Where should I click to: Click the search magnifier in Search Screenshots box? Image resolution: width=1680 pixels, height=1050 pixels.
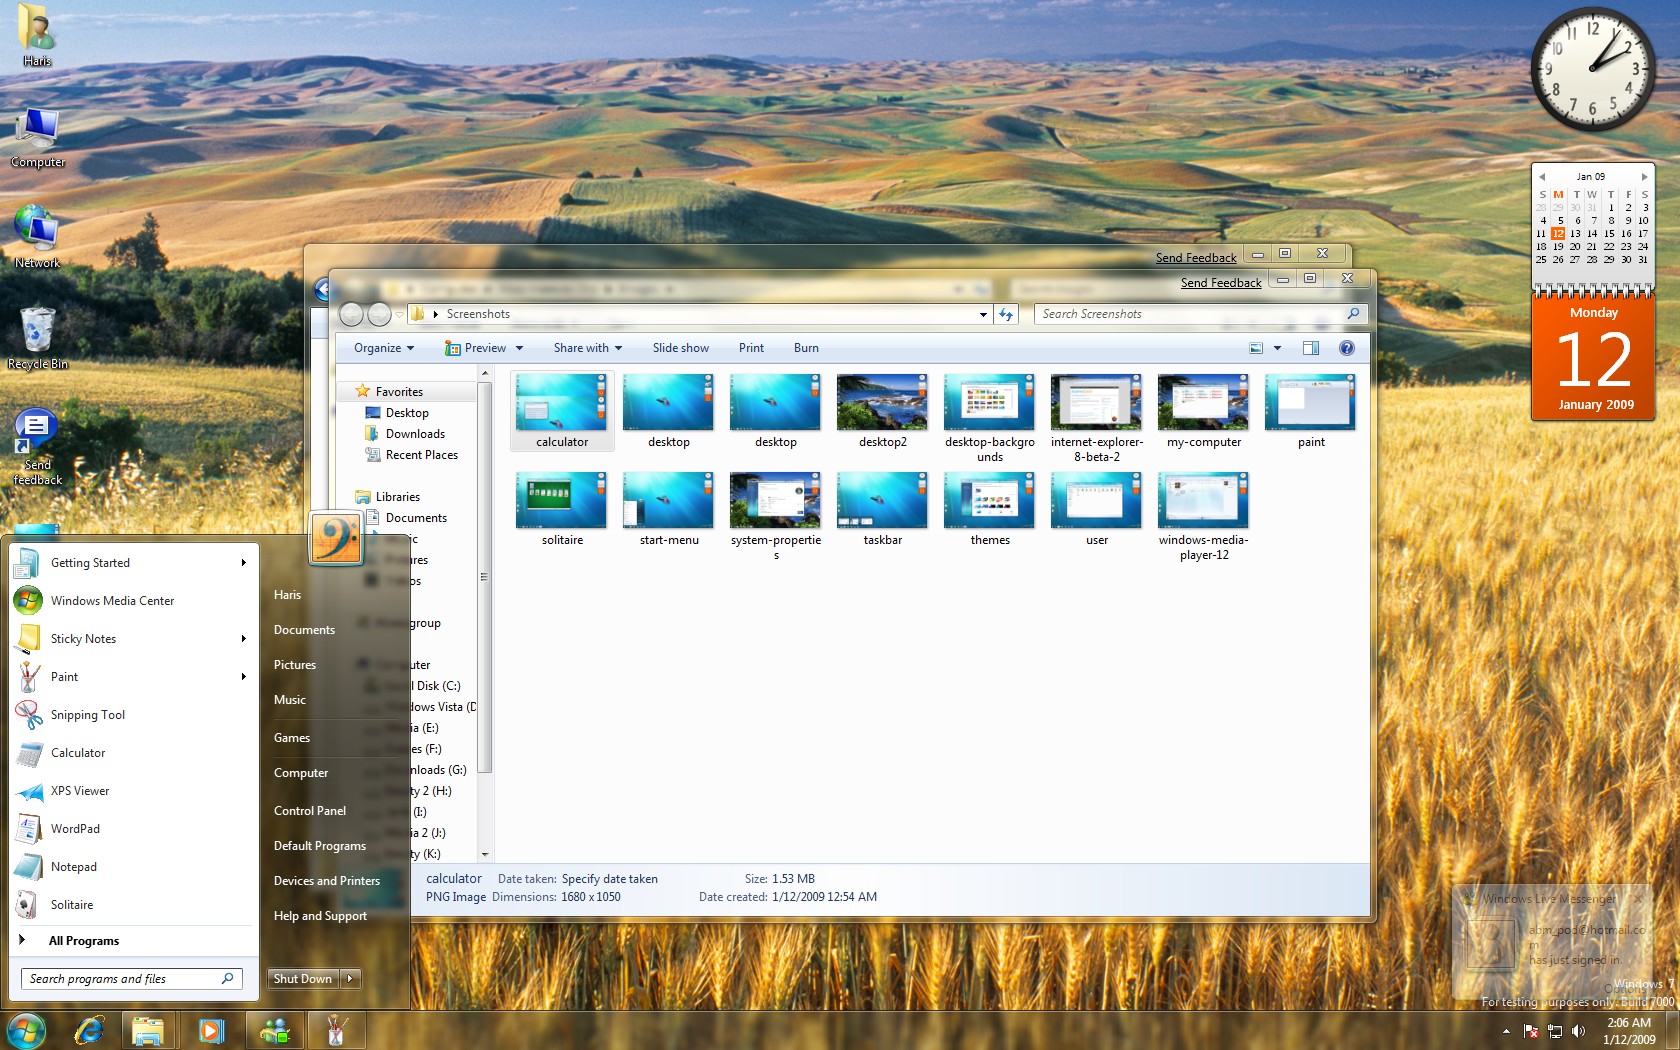tap(1353, 314)
